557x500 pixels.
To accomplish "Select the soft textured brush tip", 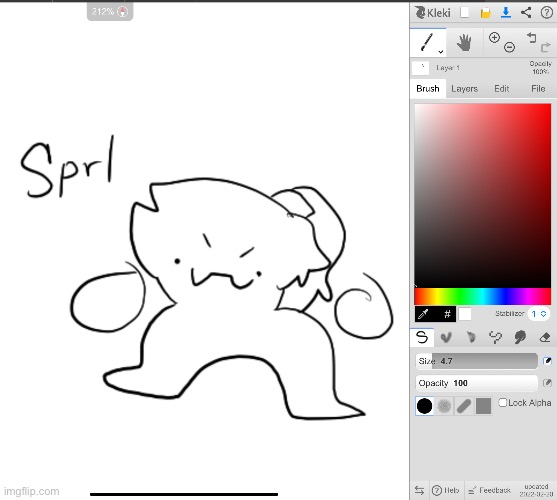I will coord(444,406).
